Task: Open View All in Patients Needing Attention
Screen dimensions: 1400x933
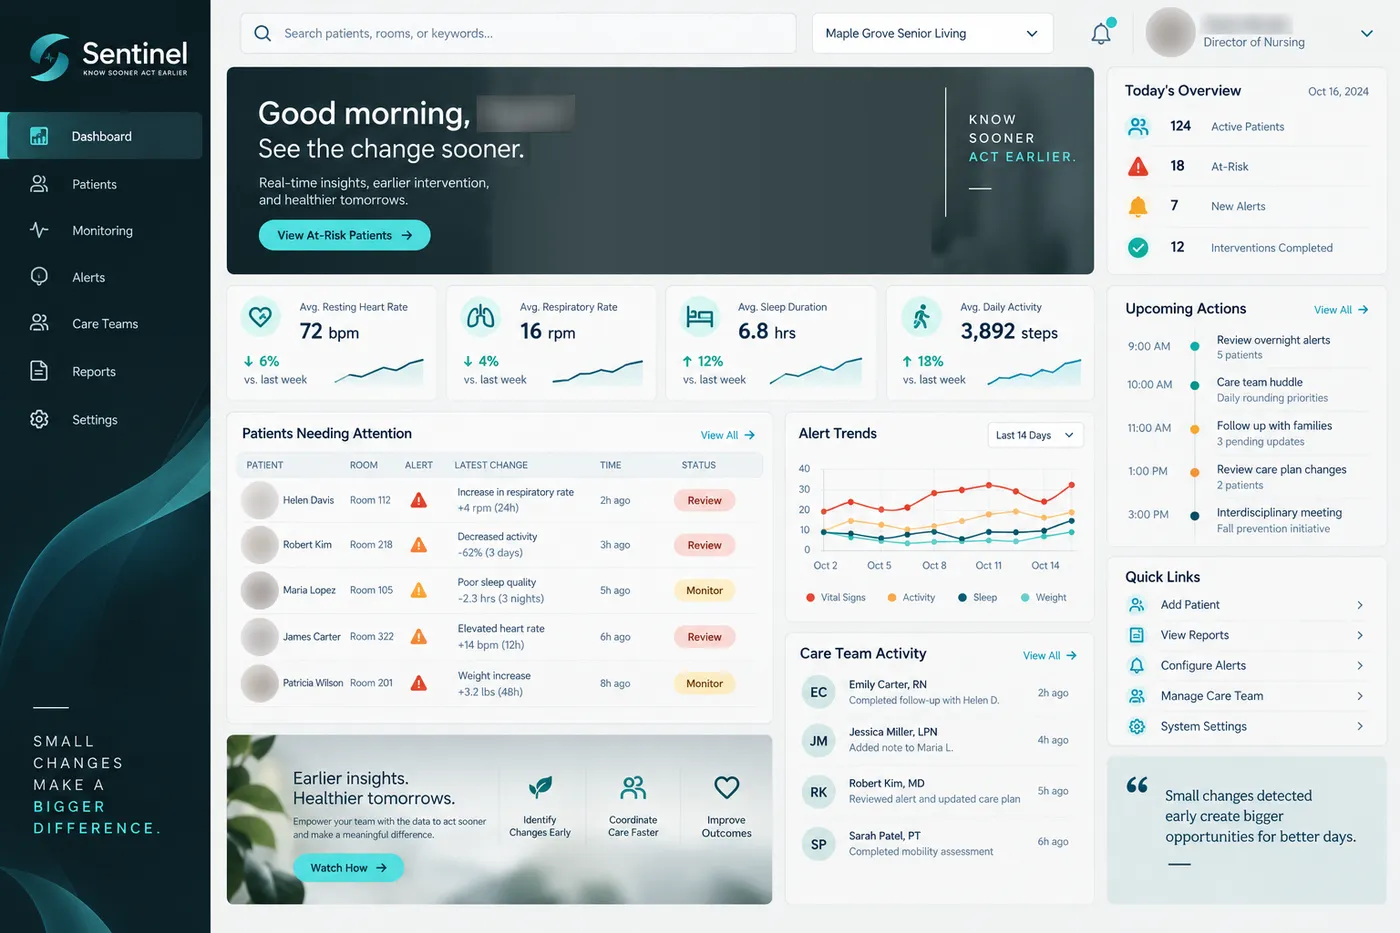Action: pyautogui.click(x=728, y=435)
